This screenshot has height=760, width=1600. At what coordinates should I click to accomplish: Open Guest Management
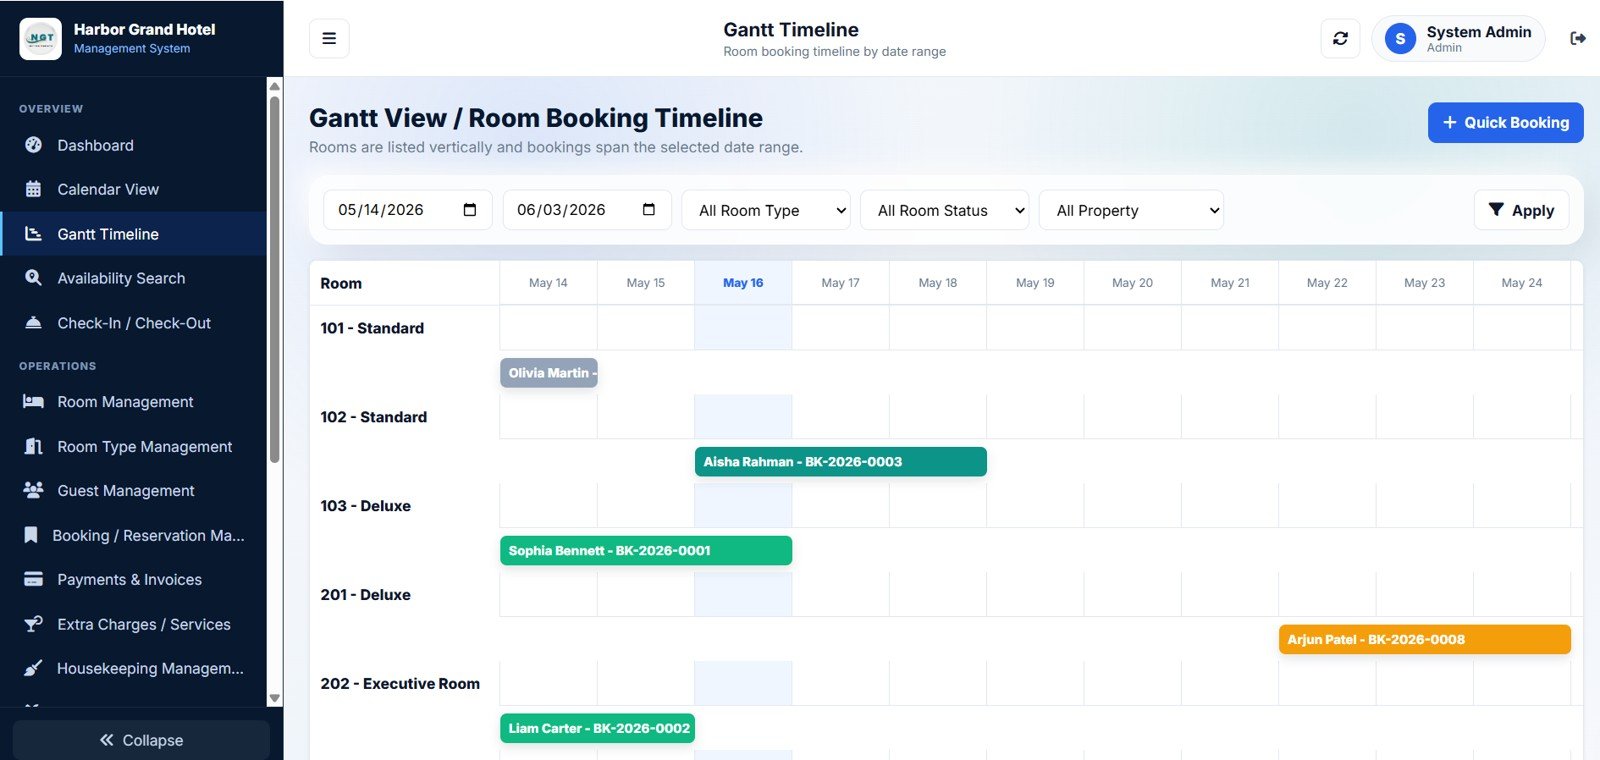pos(133,491)
